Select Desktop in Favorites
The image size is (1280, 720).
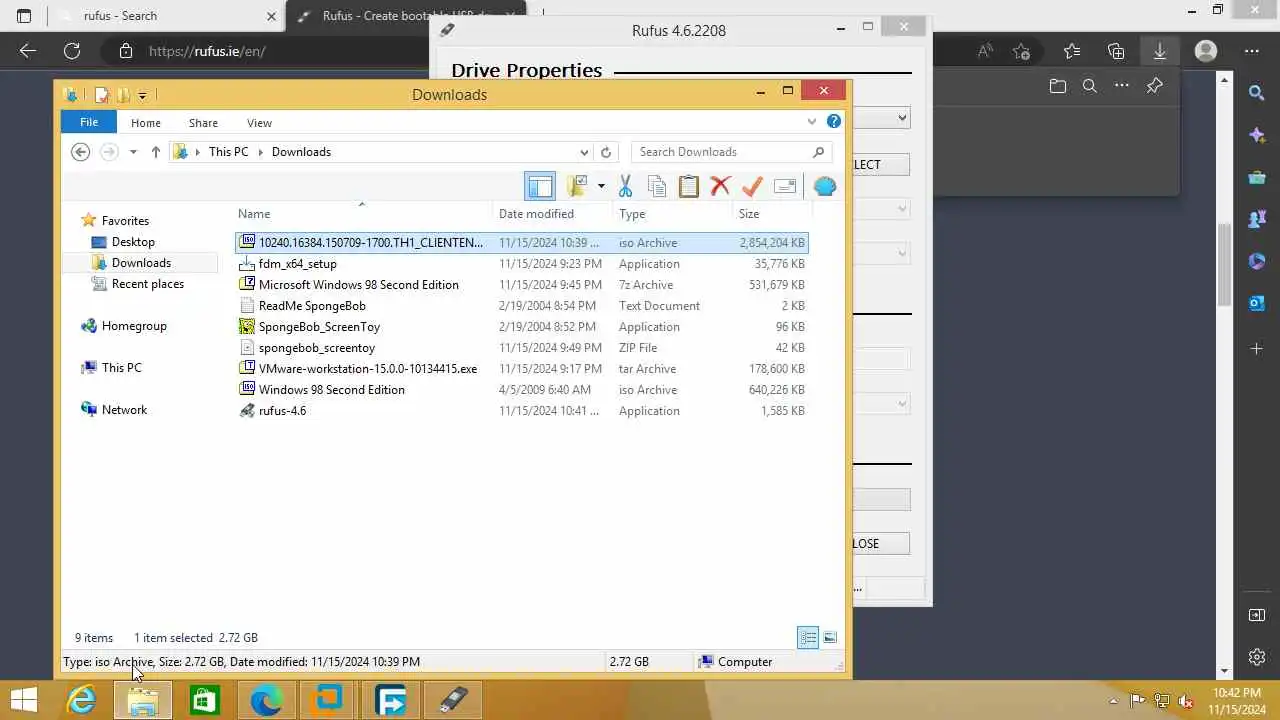[133, 242]
